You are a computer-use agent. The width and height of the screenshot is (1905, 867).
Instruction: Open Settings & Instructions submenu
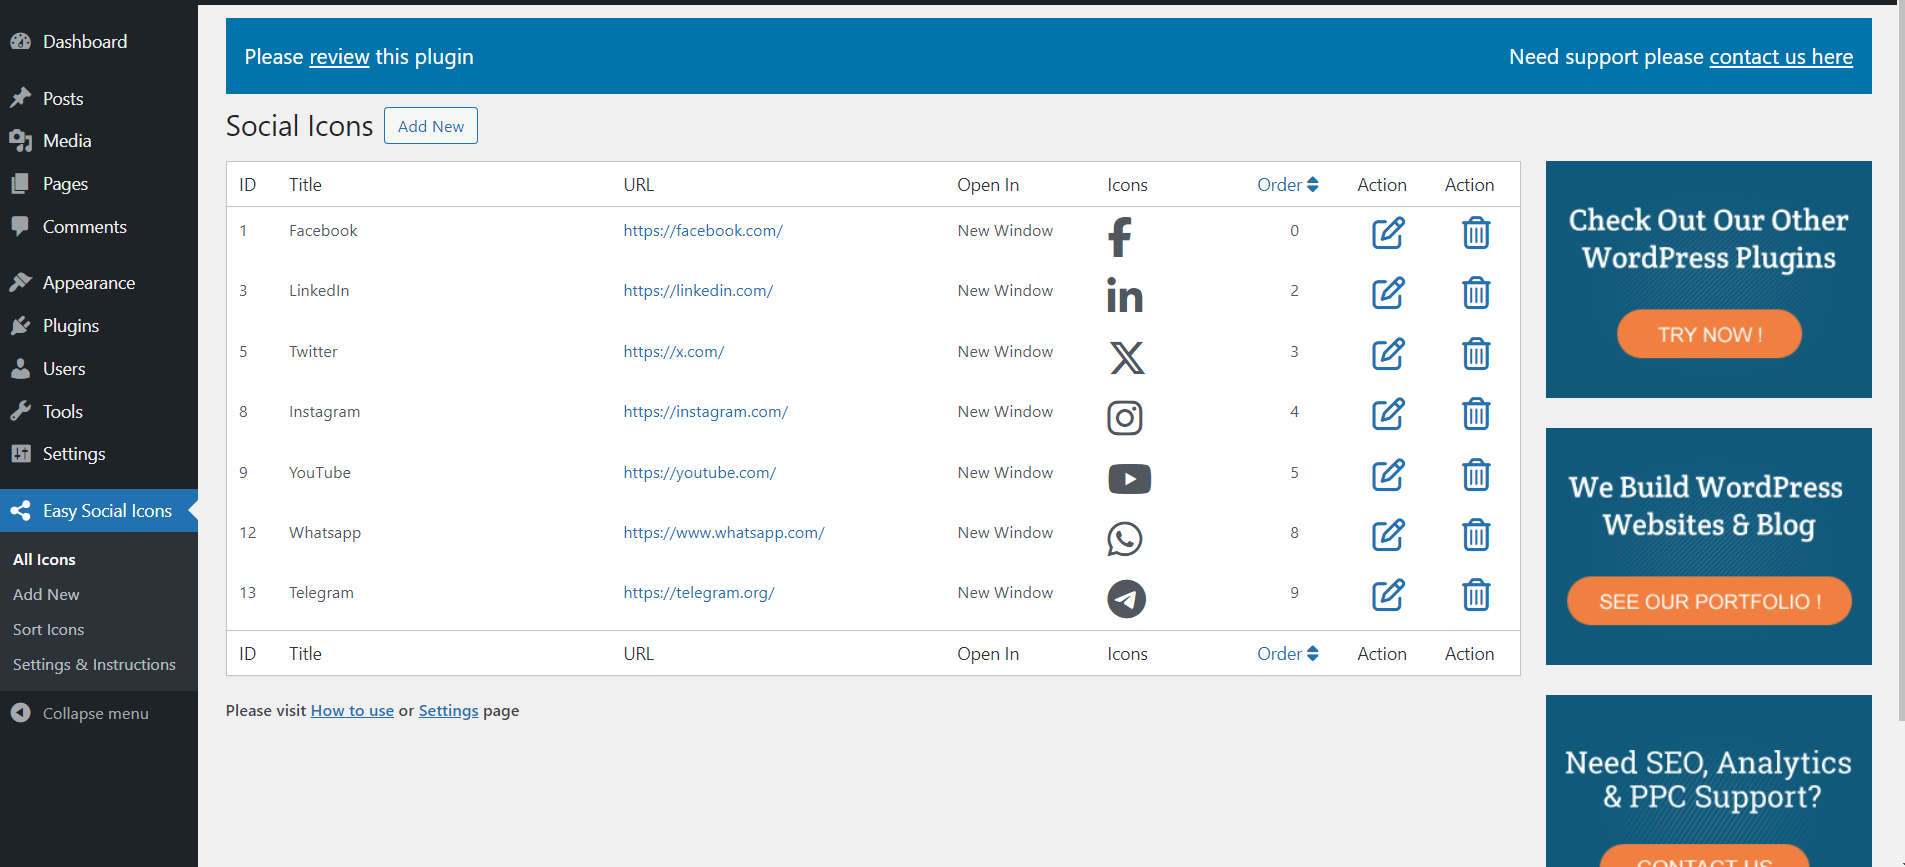click(x=94, y=664)
